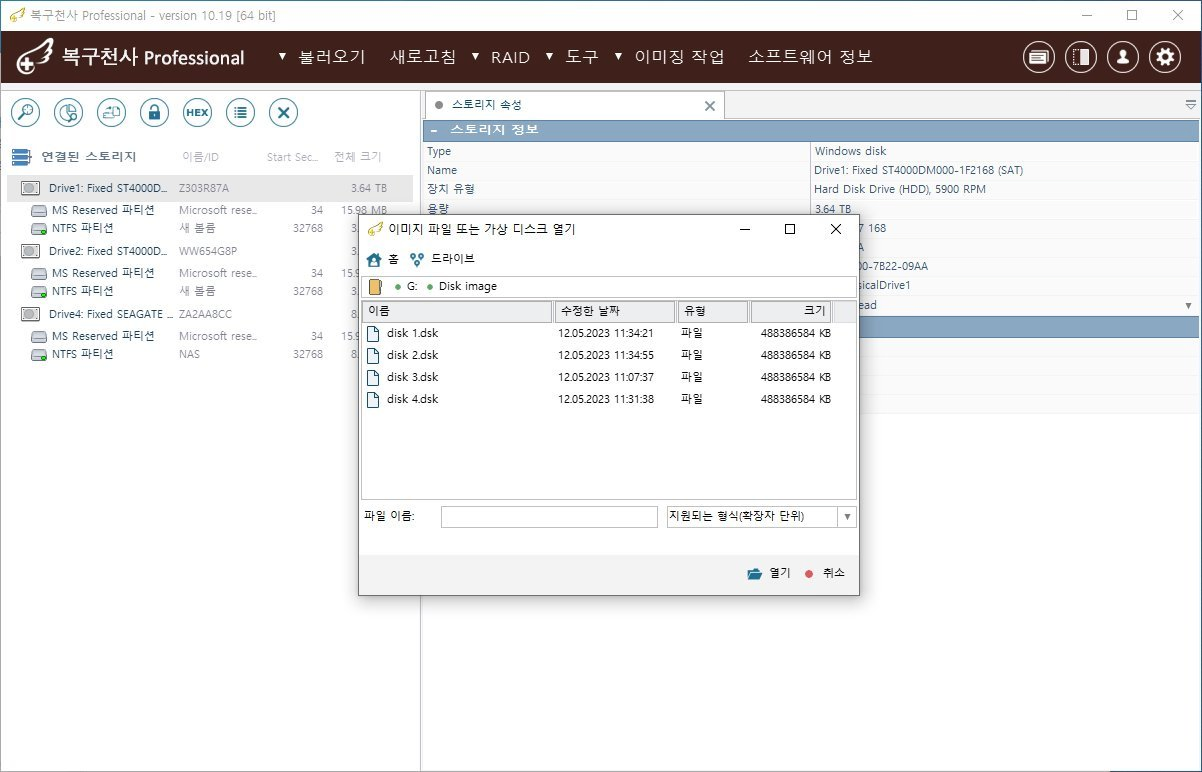Click the panel layout icon in header
The image size is (1202, 772).
(1081, 57)
